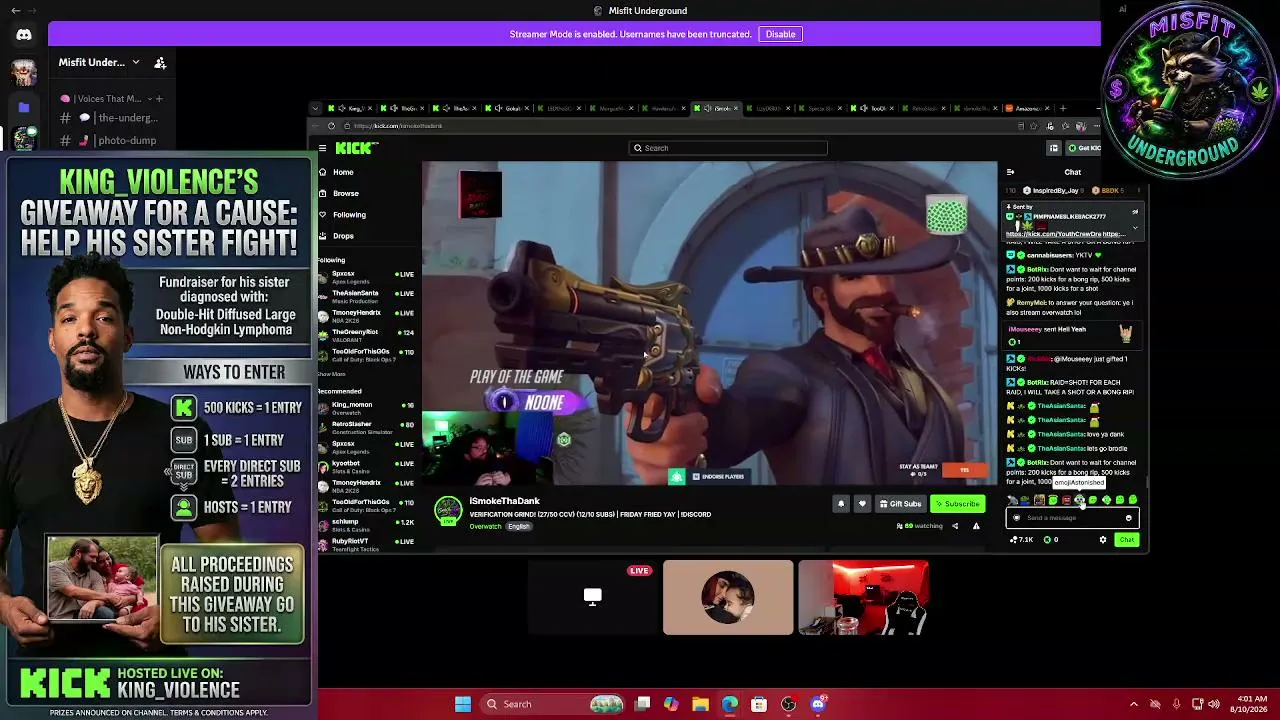Viewport: 1280px width, 720px height.
Task: Click the Overwatch category link
Action: coord(485,526)
